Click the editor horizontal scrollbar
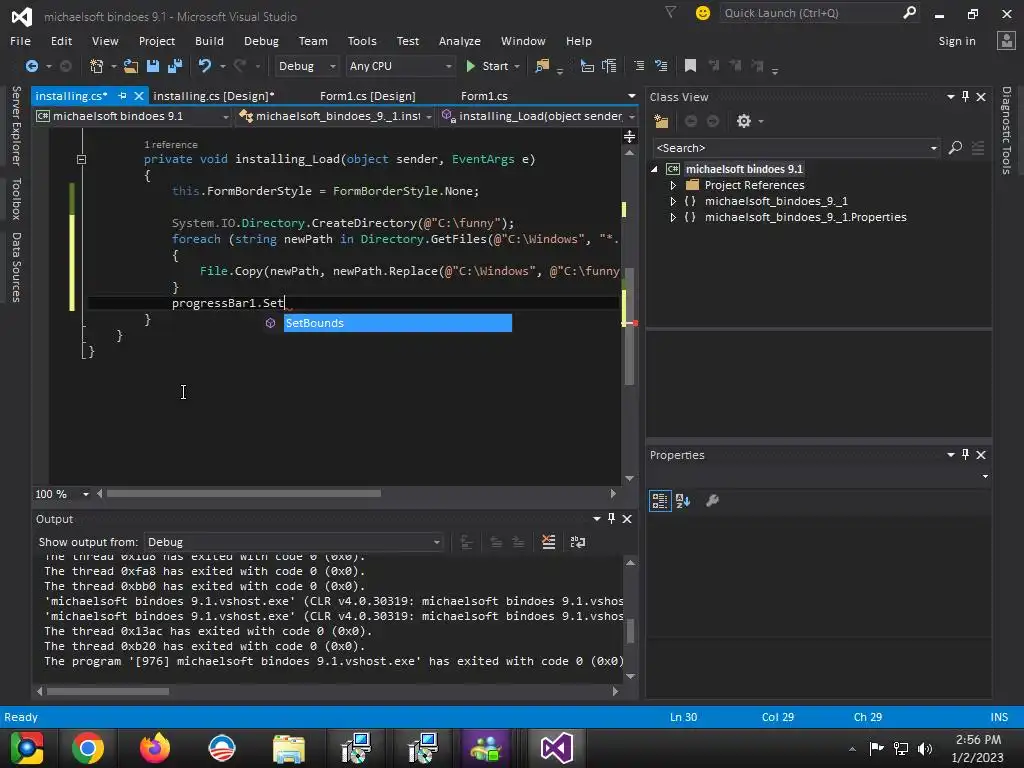Screen dimensions: 1024x768 point(244,494)
